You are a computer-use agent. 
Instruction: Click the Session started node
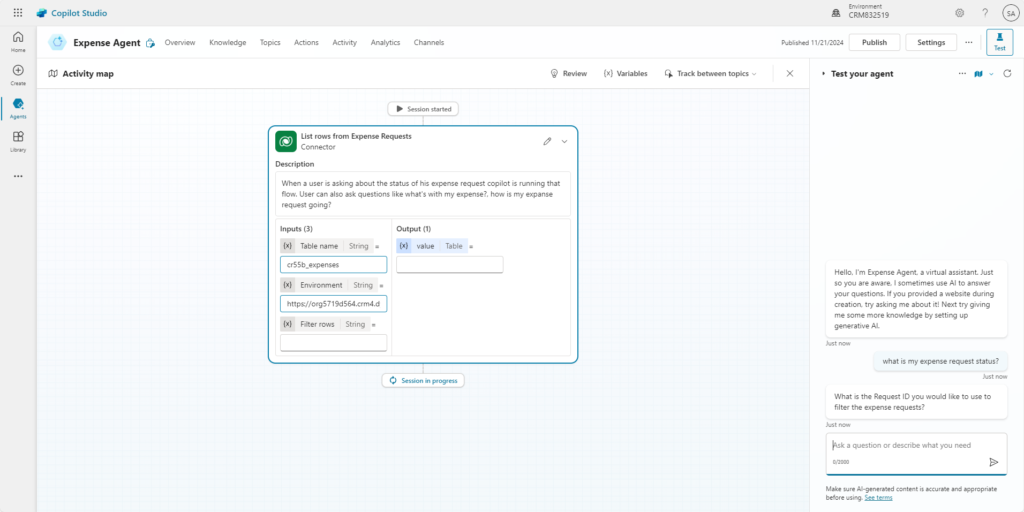(x=423, y=109)
